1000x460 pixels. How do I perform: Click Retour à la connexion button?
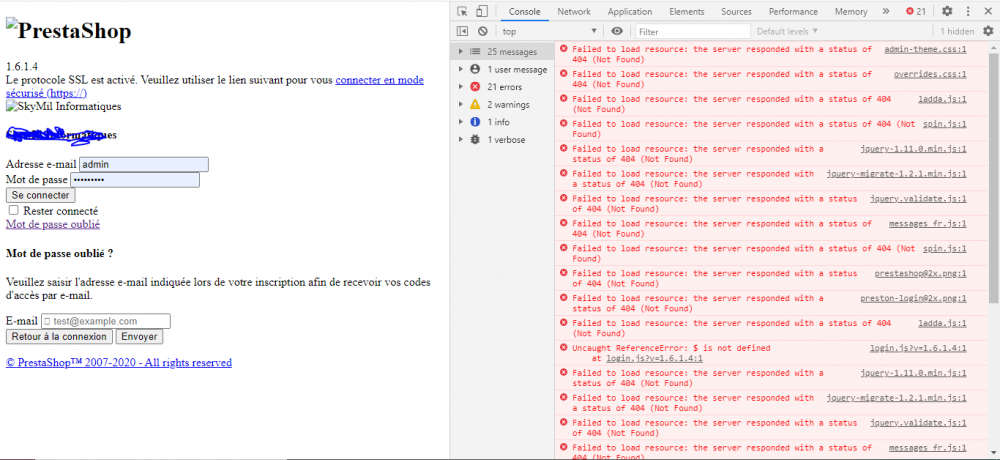pos(59,337)
